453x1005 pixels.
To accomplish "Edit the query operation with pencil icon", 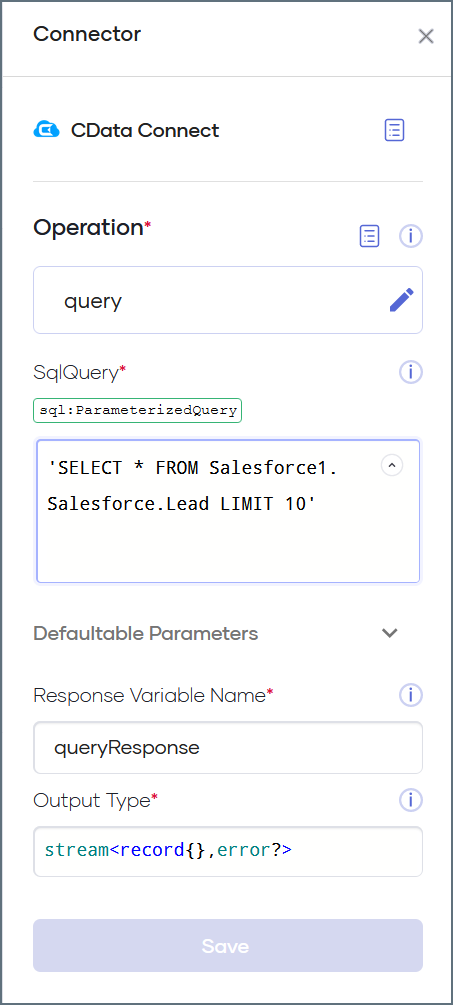I will [x=402, y=300].
